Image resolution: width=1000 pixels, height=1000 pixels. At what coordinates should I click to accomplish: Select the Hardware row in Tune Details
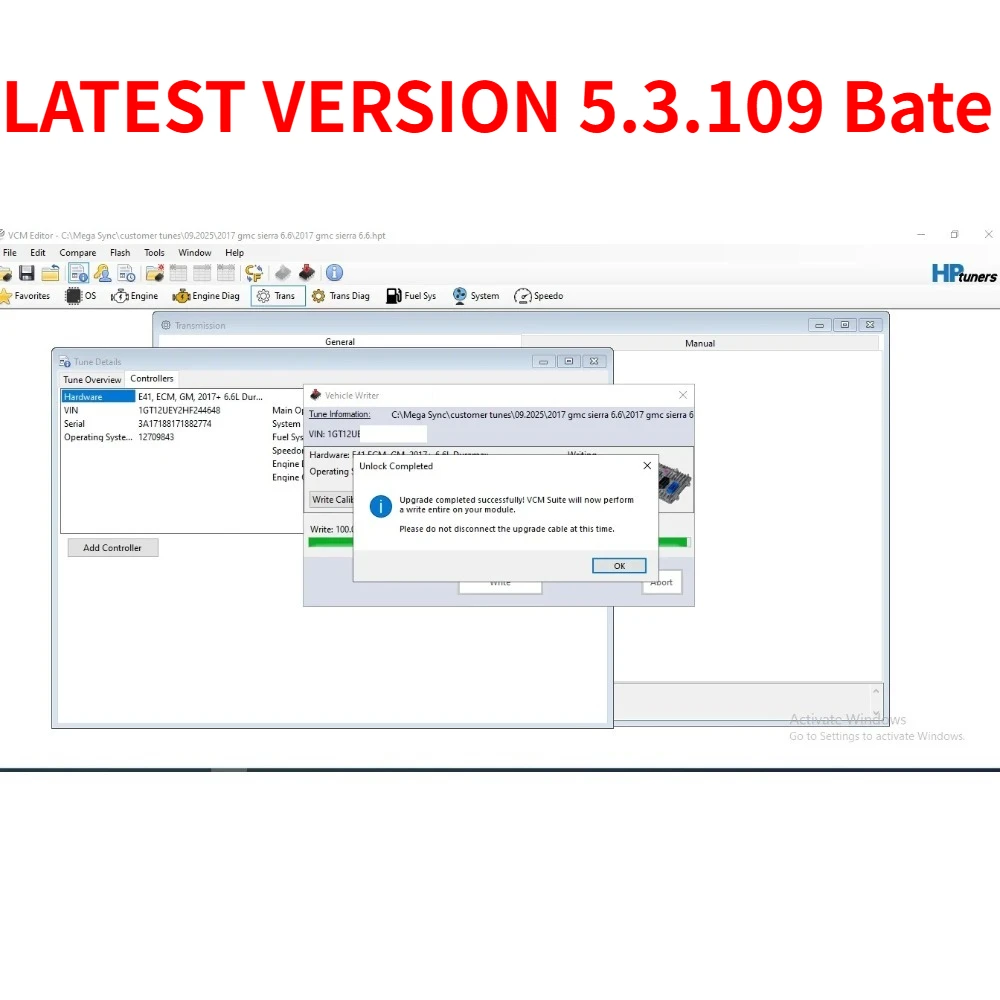click(163, 397)
